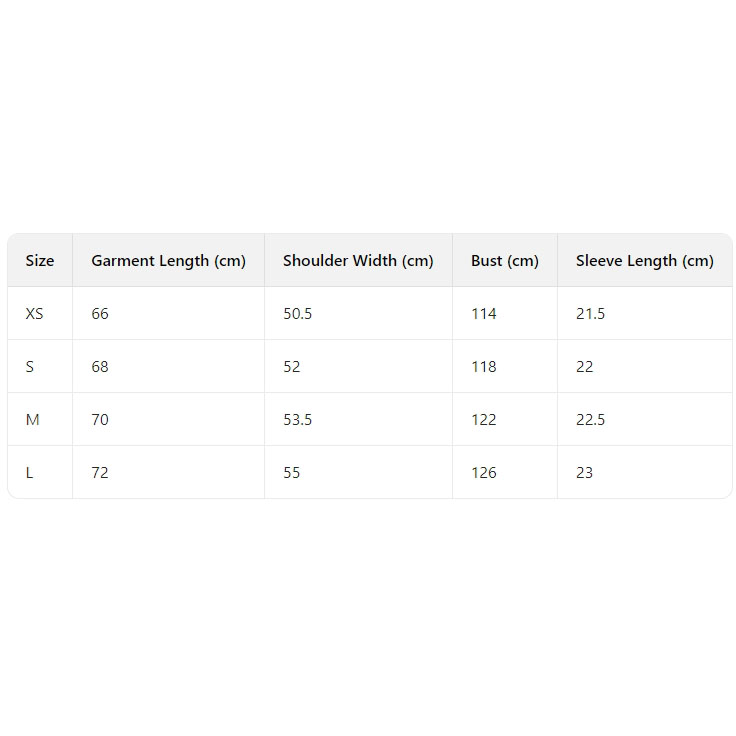Click the Garment Length (cm) header
Viewport: 736px width, 736px height.
[168, 261]
